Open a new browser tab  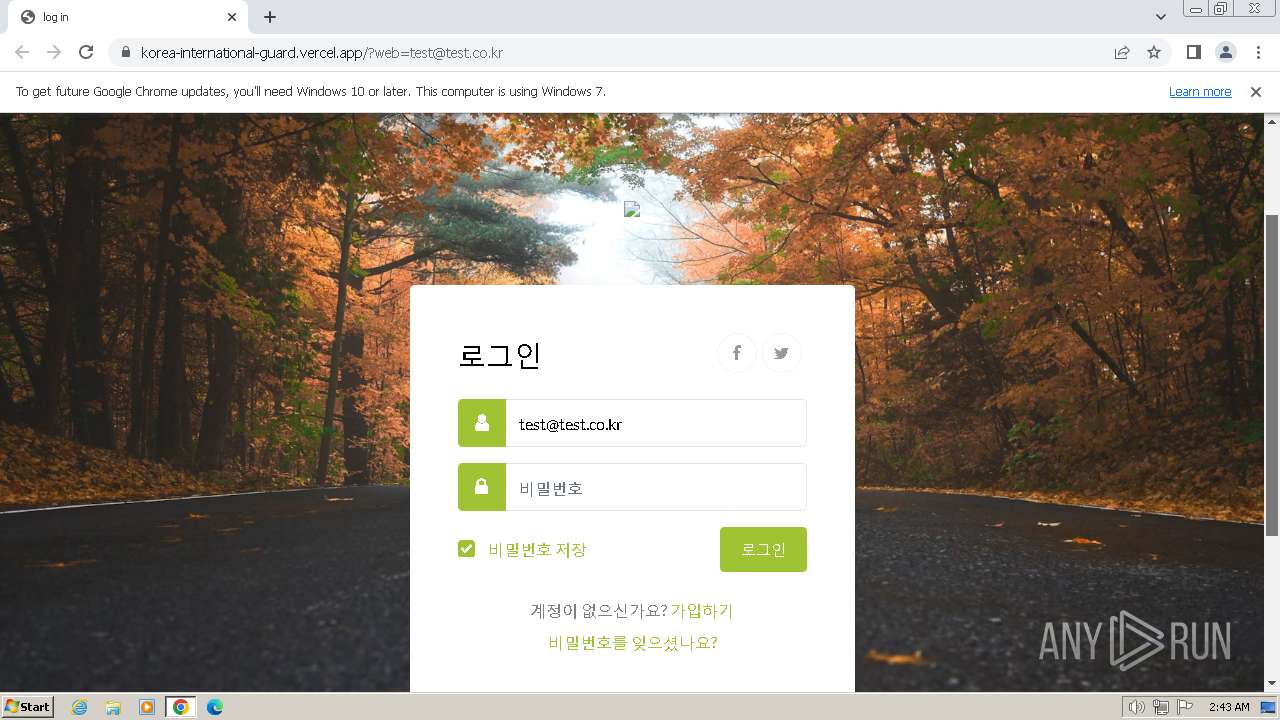(270, 17)
